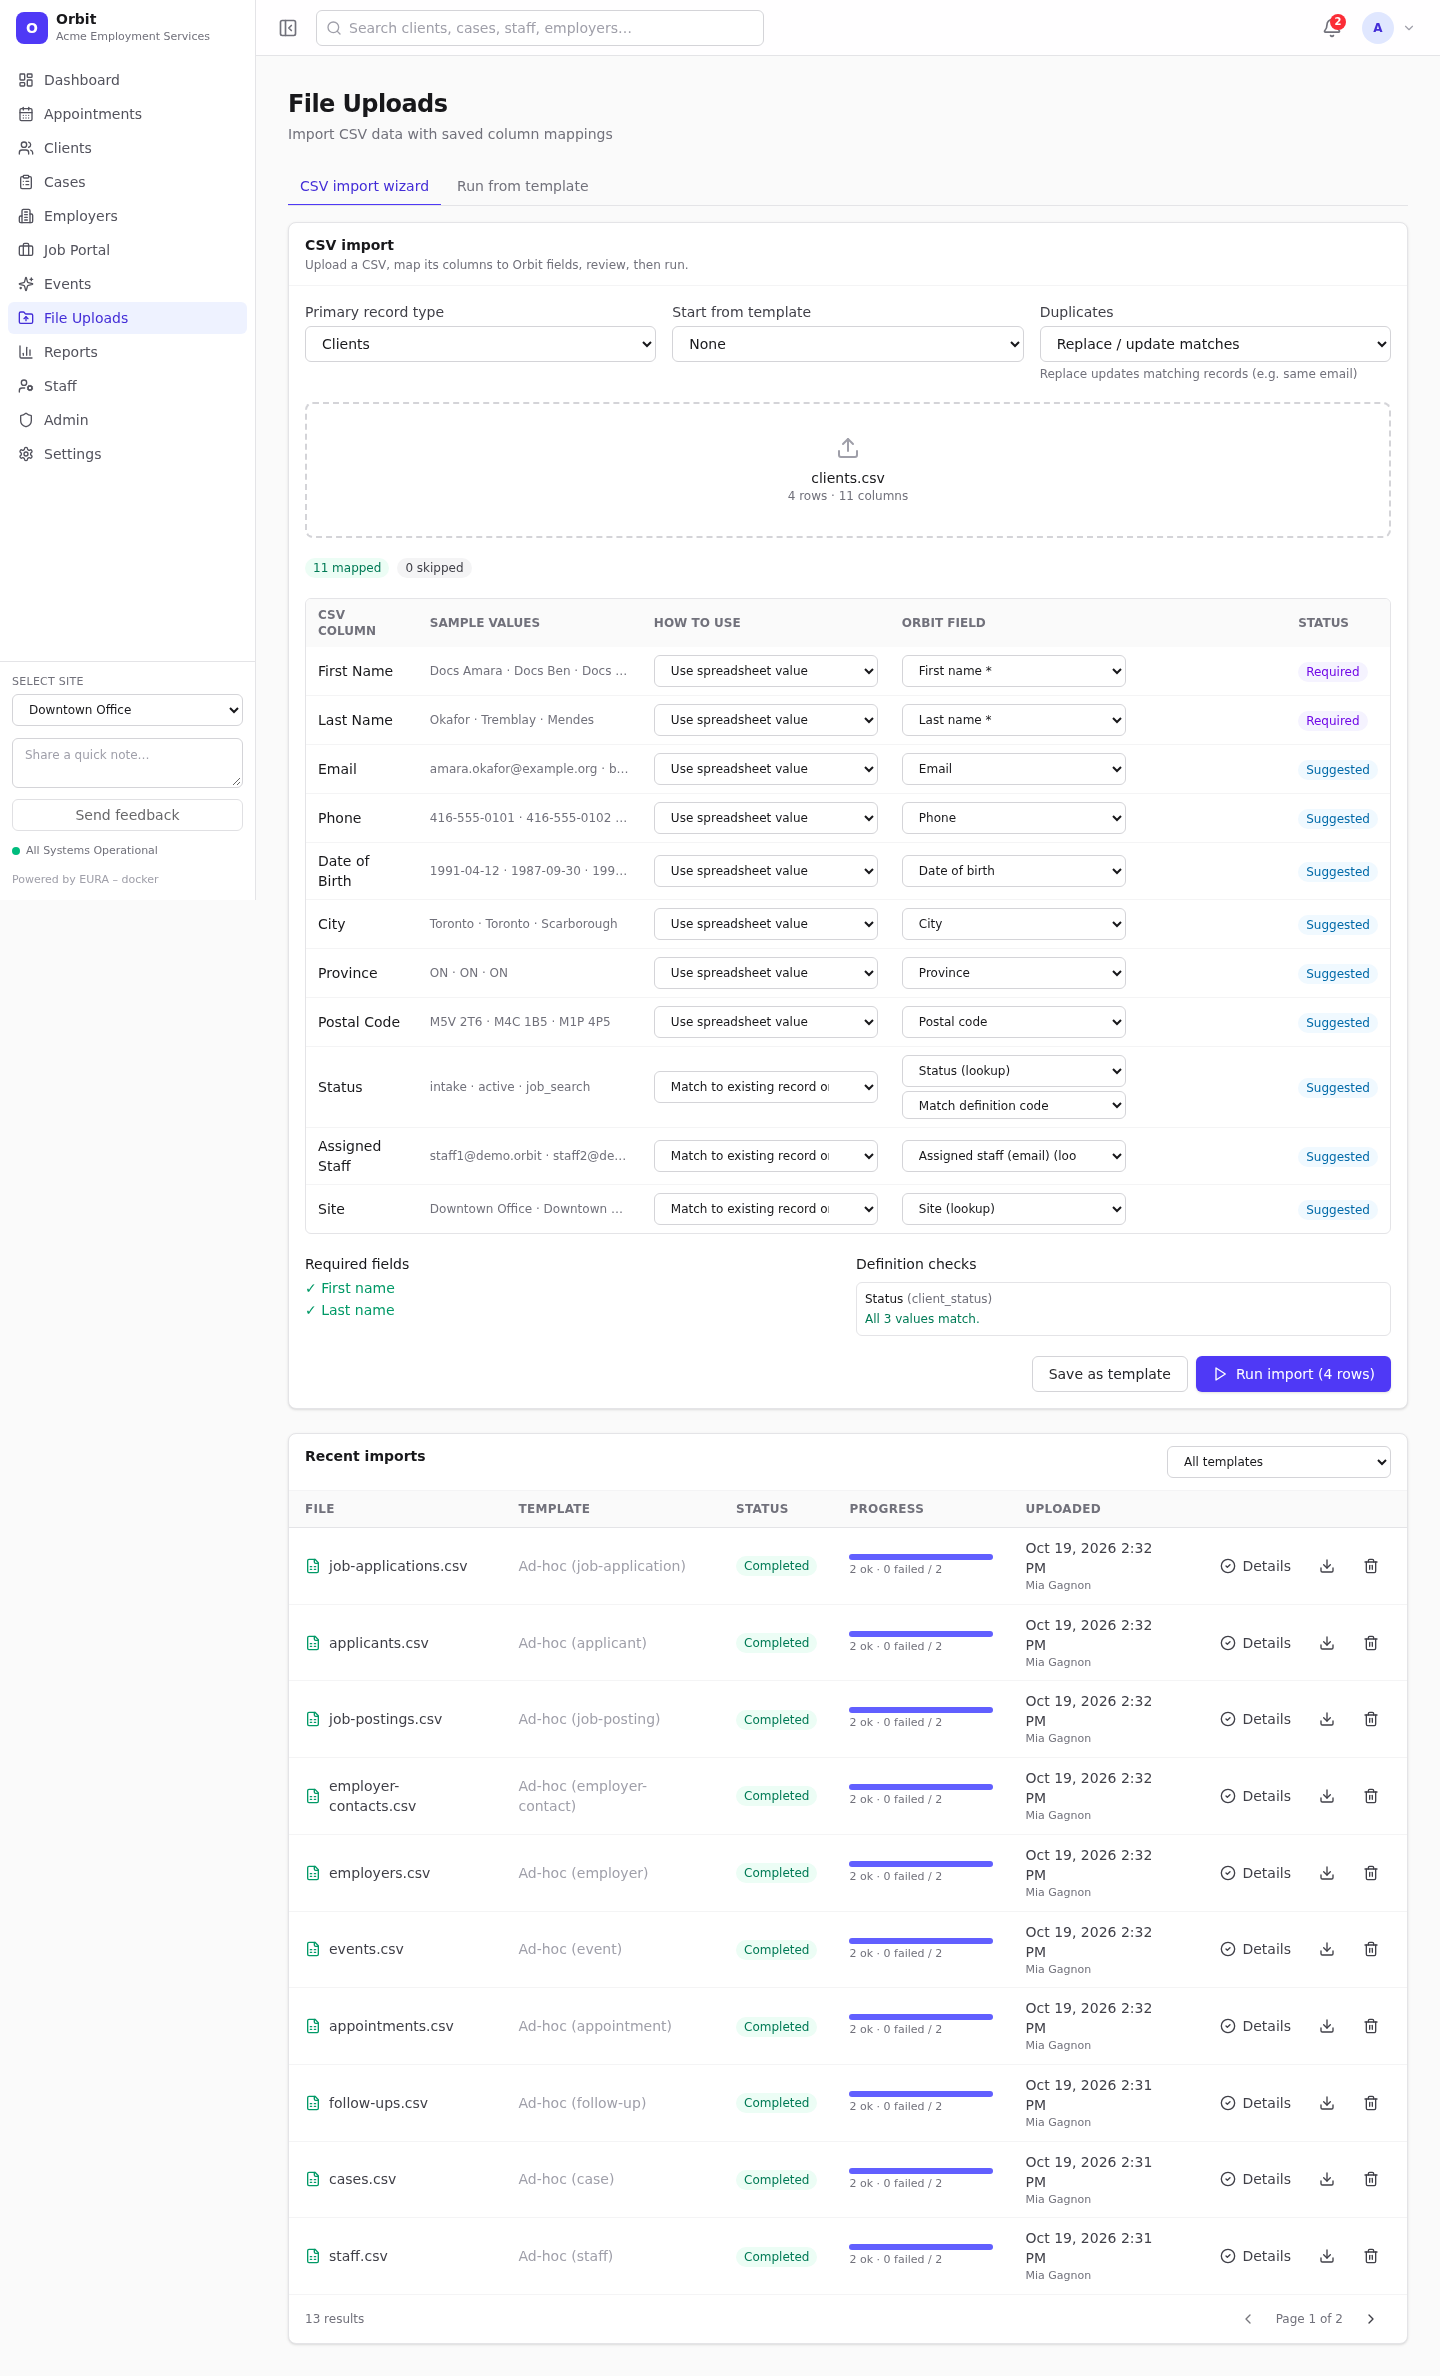This screenshot has height=2376, width=1440.
Task: Open the Duplicates handling dropdown
Action: [x=1215, y=344]
